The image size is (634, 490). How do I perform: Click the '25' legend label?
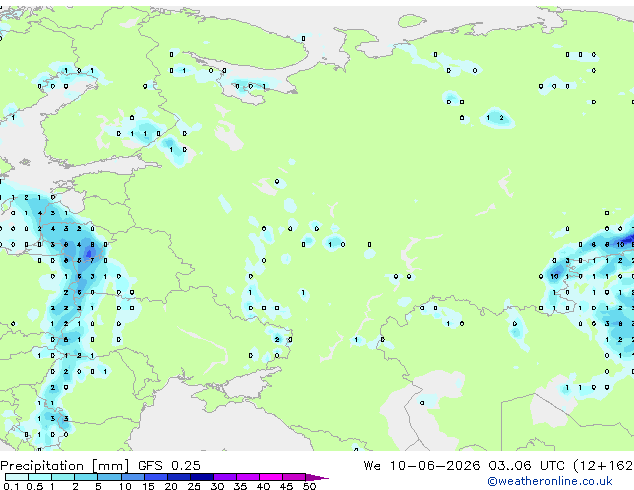(x=194, y=486)
